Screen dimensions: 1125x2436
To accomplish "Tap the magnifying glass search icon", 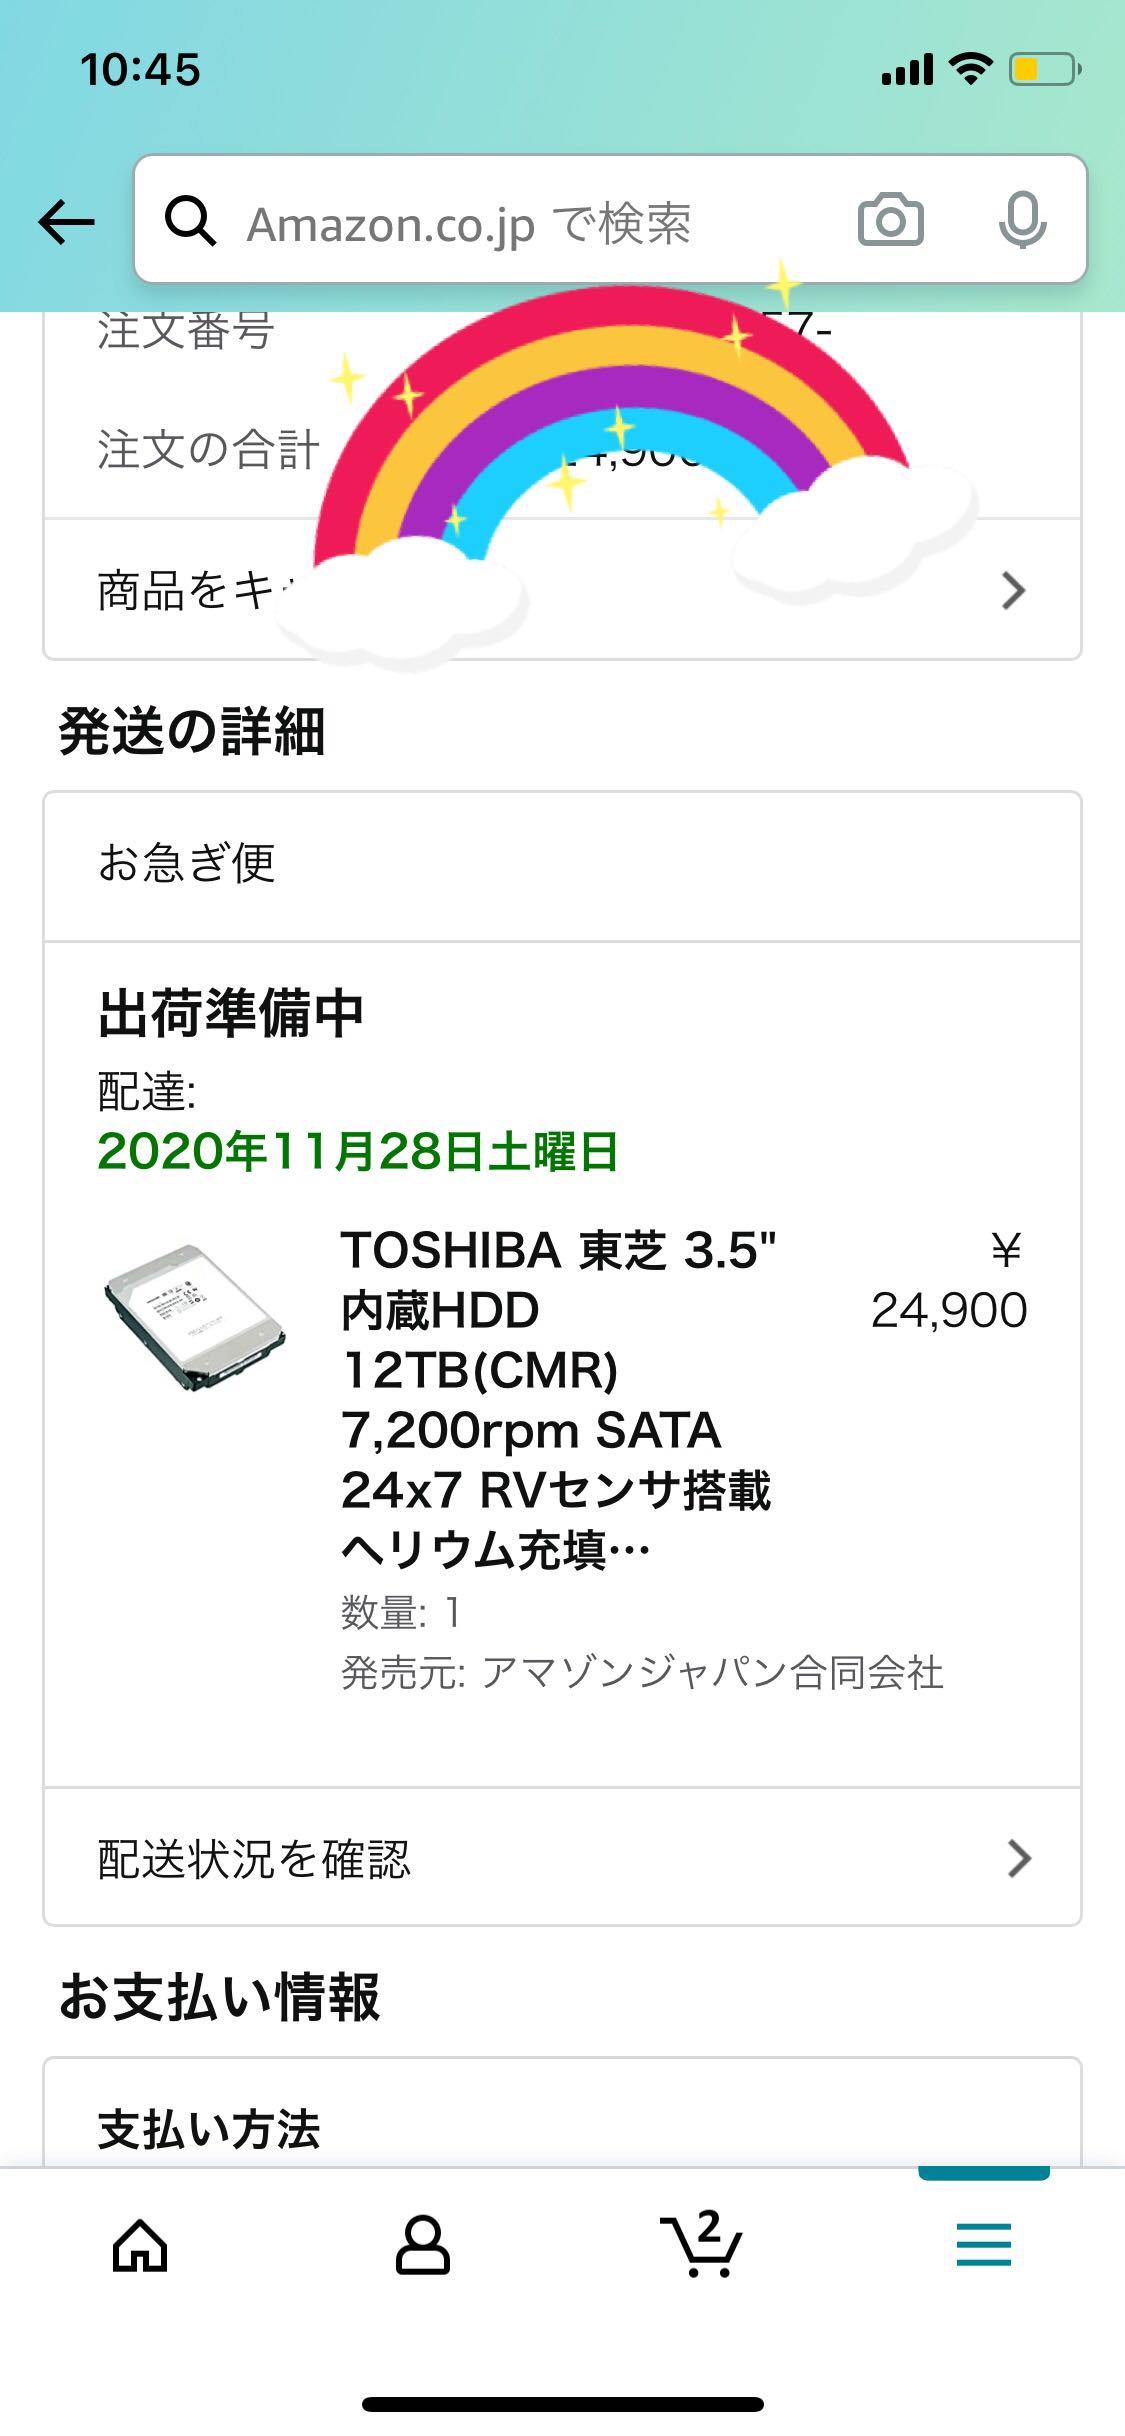I will pos(190,220).
